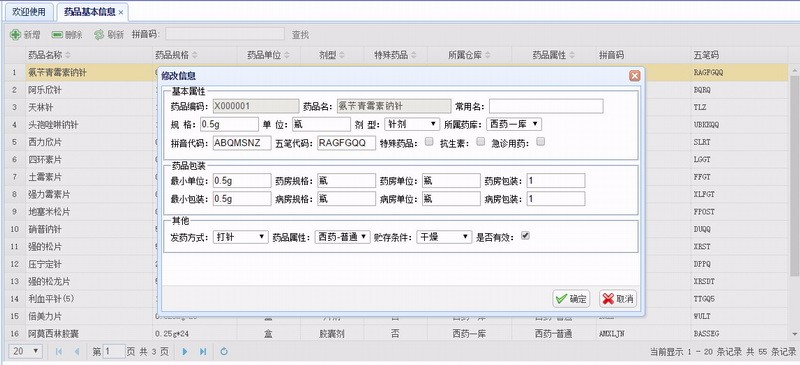The width and height of the screenshot is (800, 365).
Task: Sort by 药品规格 column arrows
Action: pos(194,55)
